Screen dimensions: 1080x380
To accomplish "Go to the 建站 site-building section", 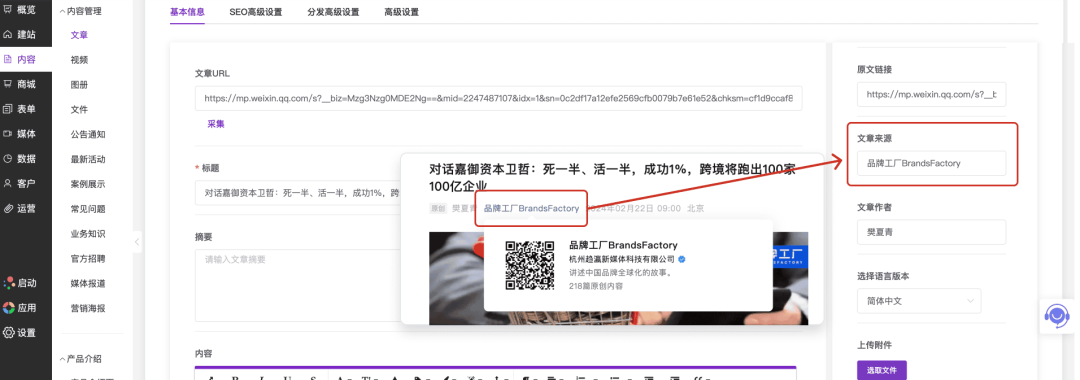I will click(x=19, y=34).
